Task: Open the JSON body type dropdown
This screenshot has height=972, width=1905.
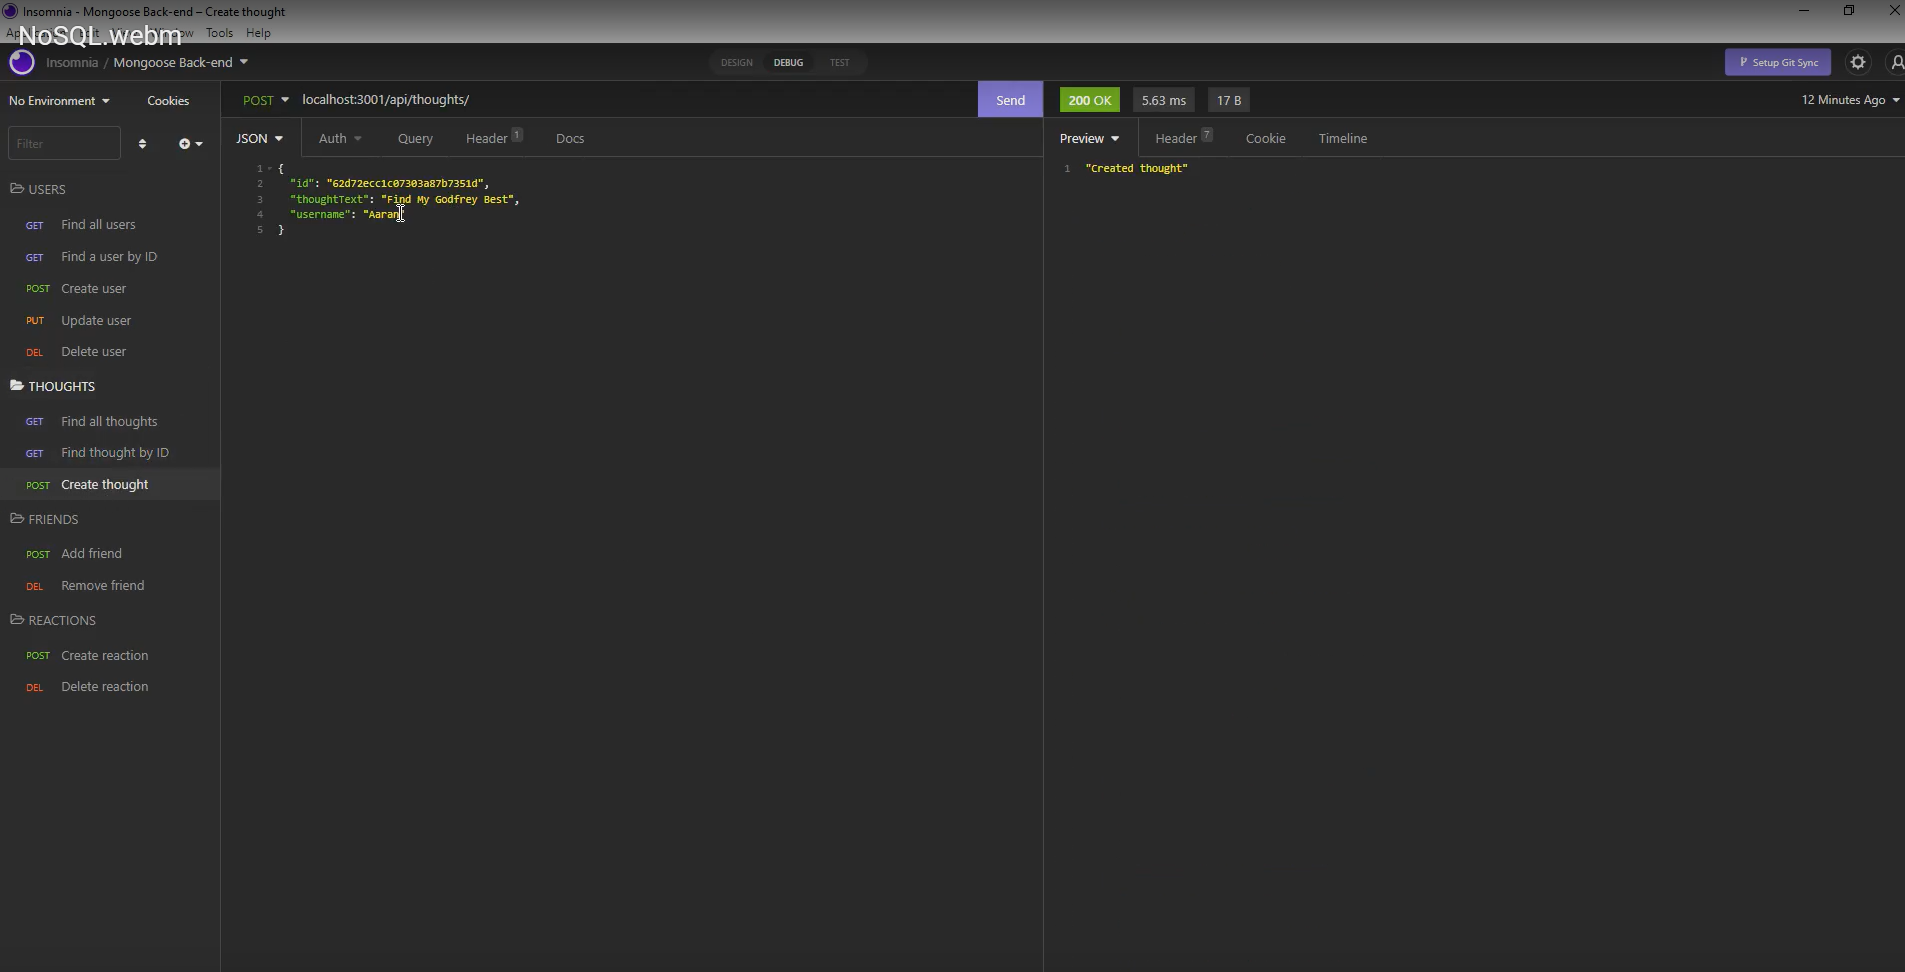Action: 259,138
